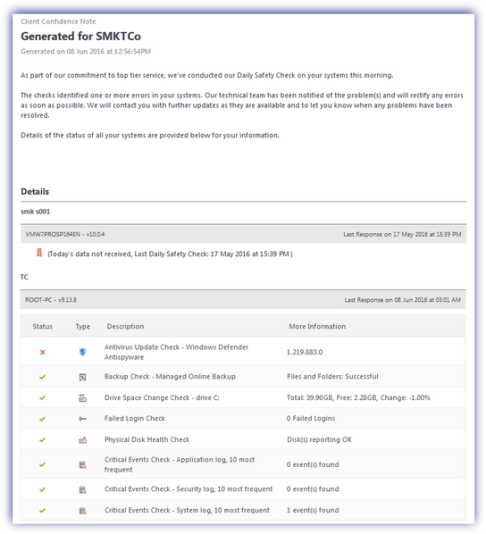Click the shield icon for Antivirus Update Check
This screenshot has height=534, width=486.
click(82, 352)
